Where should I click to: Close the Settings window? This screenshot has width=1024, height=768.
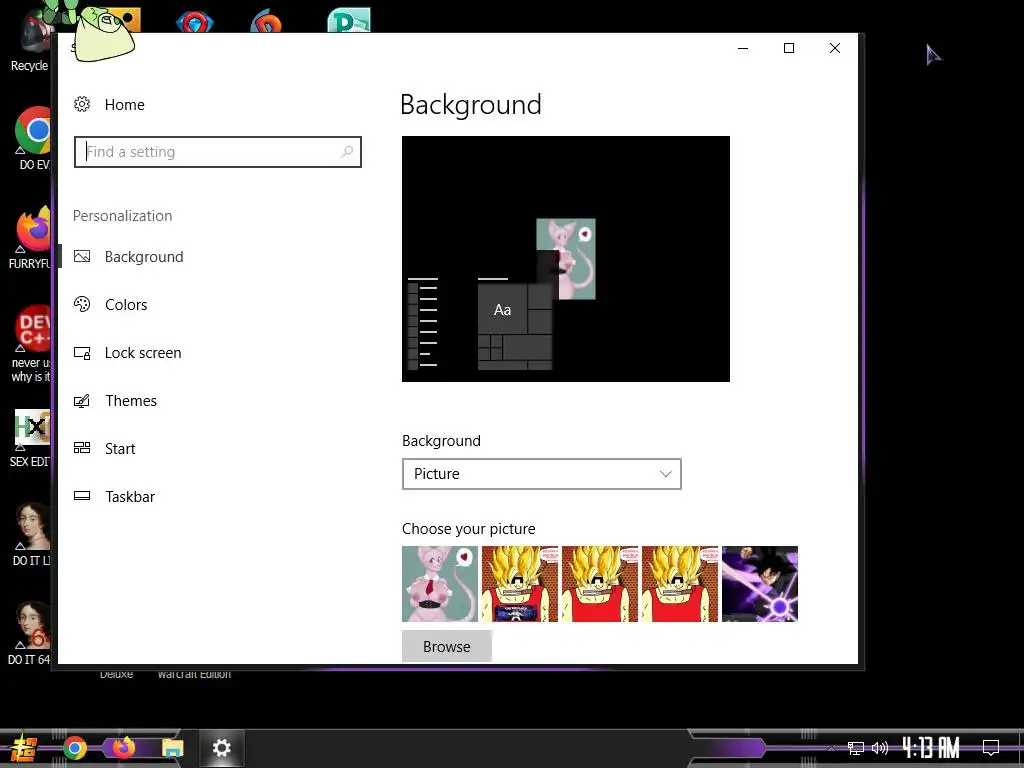pos(835,48)
